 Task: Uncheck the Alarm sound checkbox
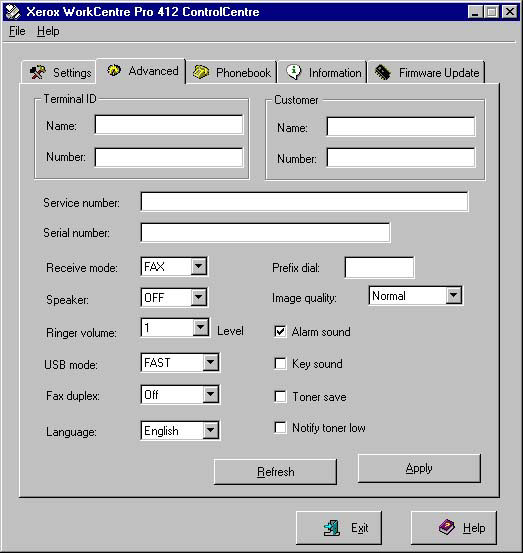click(280, 332)
